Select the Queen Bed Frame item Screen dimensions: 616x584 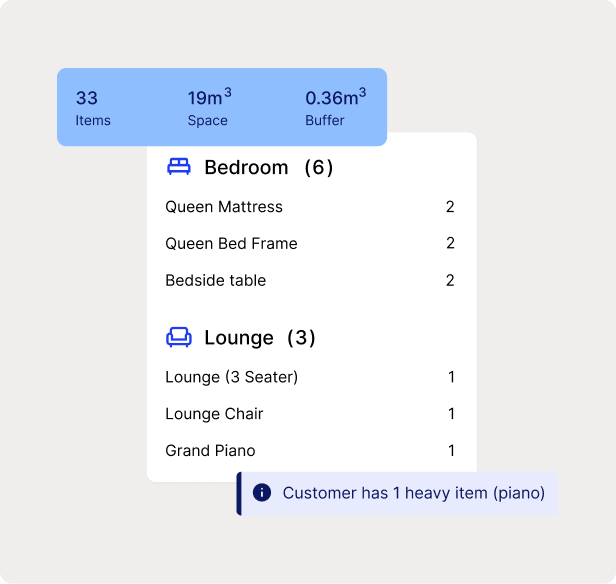(231, 243)
